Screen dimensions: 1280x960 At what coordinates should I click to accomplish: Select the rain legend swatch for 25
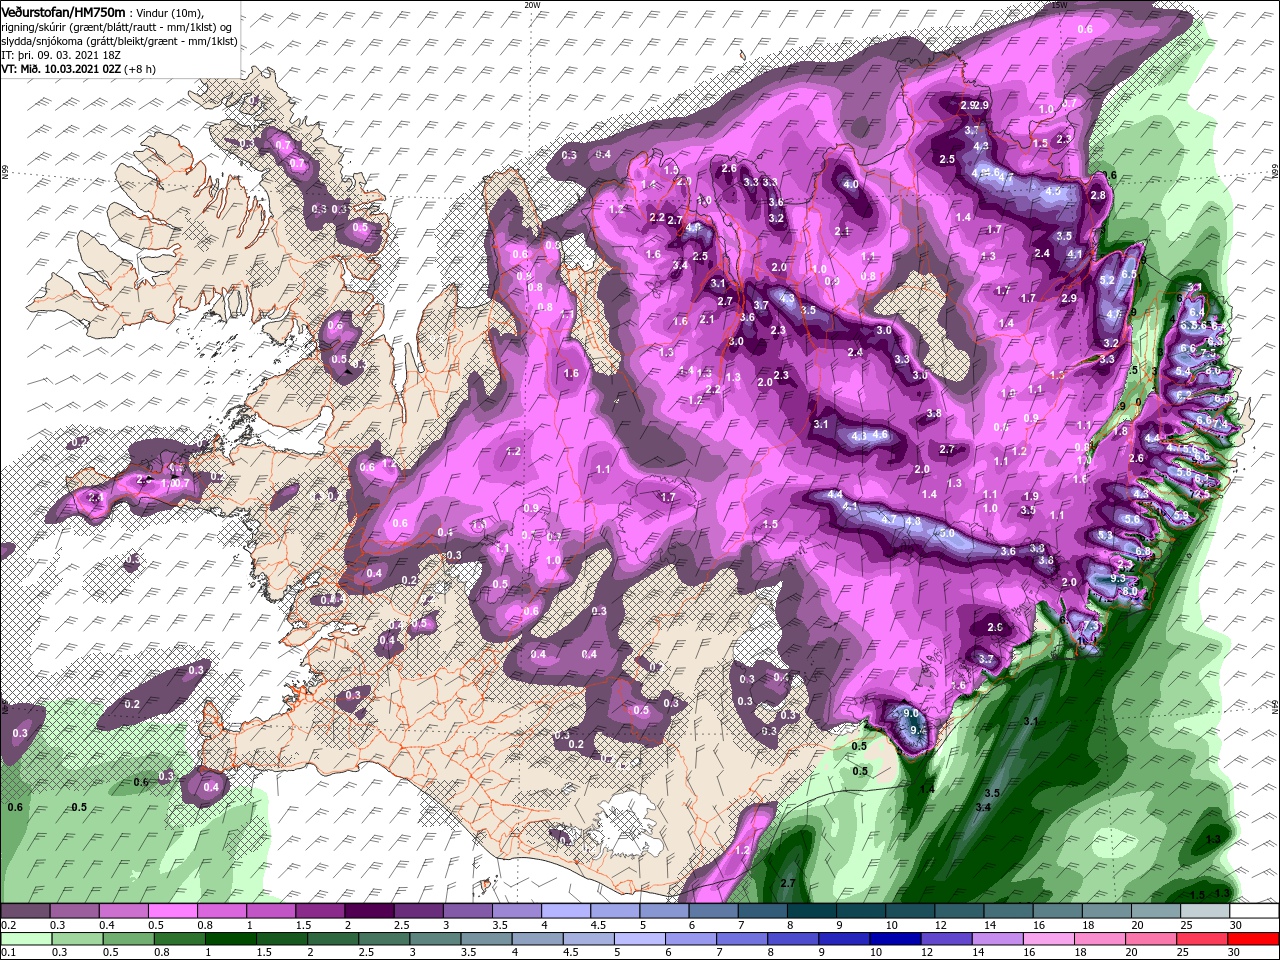coord(1202,939)
